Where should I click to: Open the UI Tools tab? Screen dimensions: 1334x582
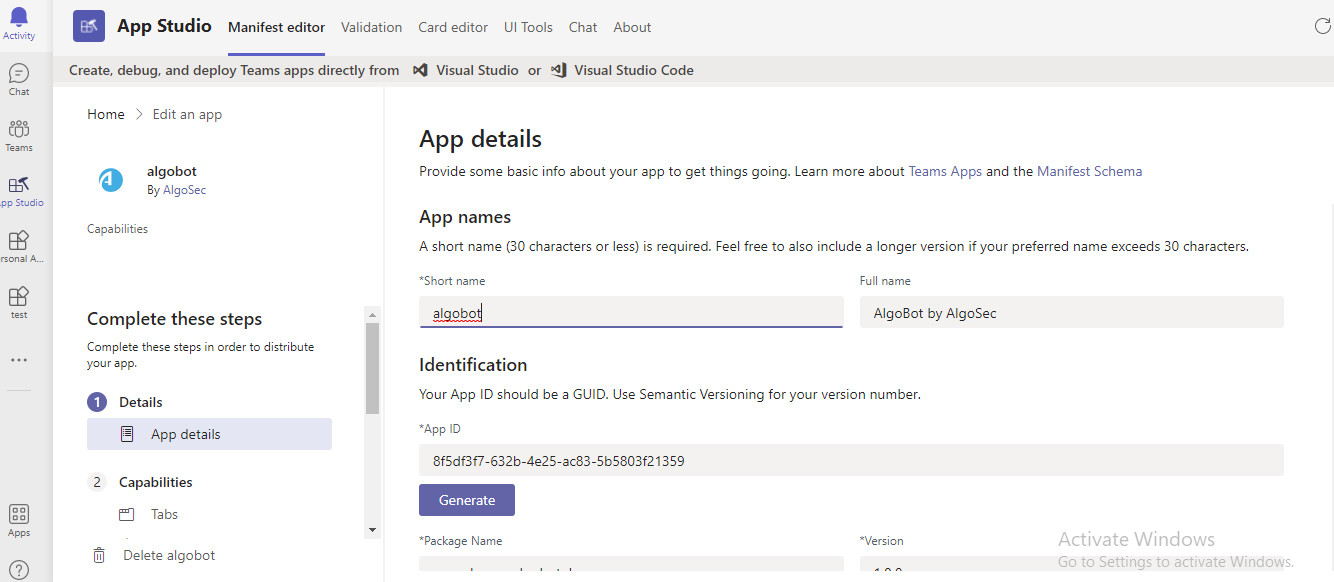point(528,27)
